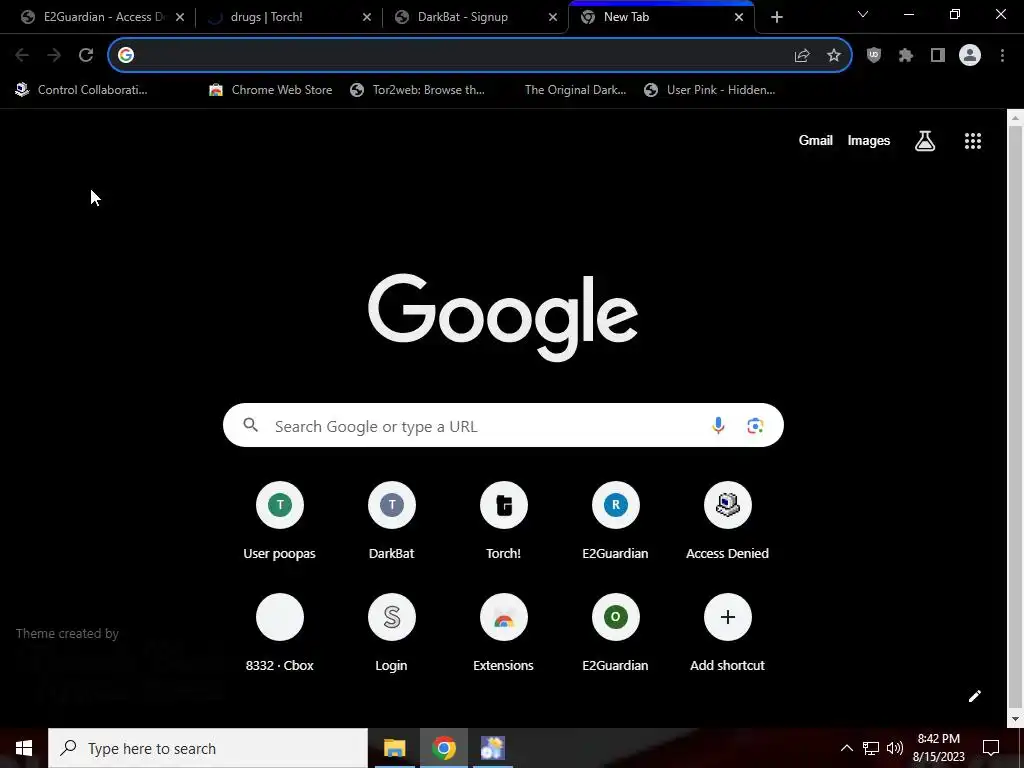Open the Google apps grid

tap(973, 140)
